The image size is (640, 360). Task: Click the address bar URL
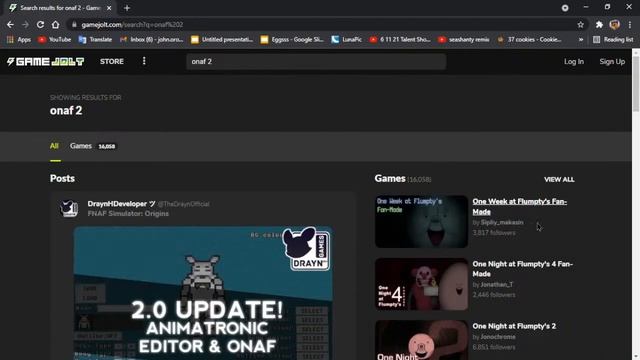[x=132, y=25]
